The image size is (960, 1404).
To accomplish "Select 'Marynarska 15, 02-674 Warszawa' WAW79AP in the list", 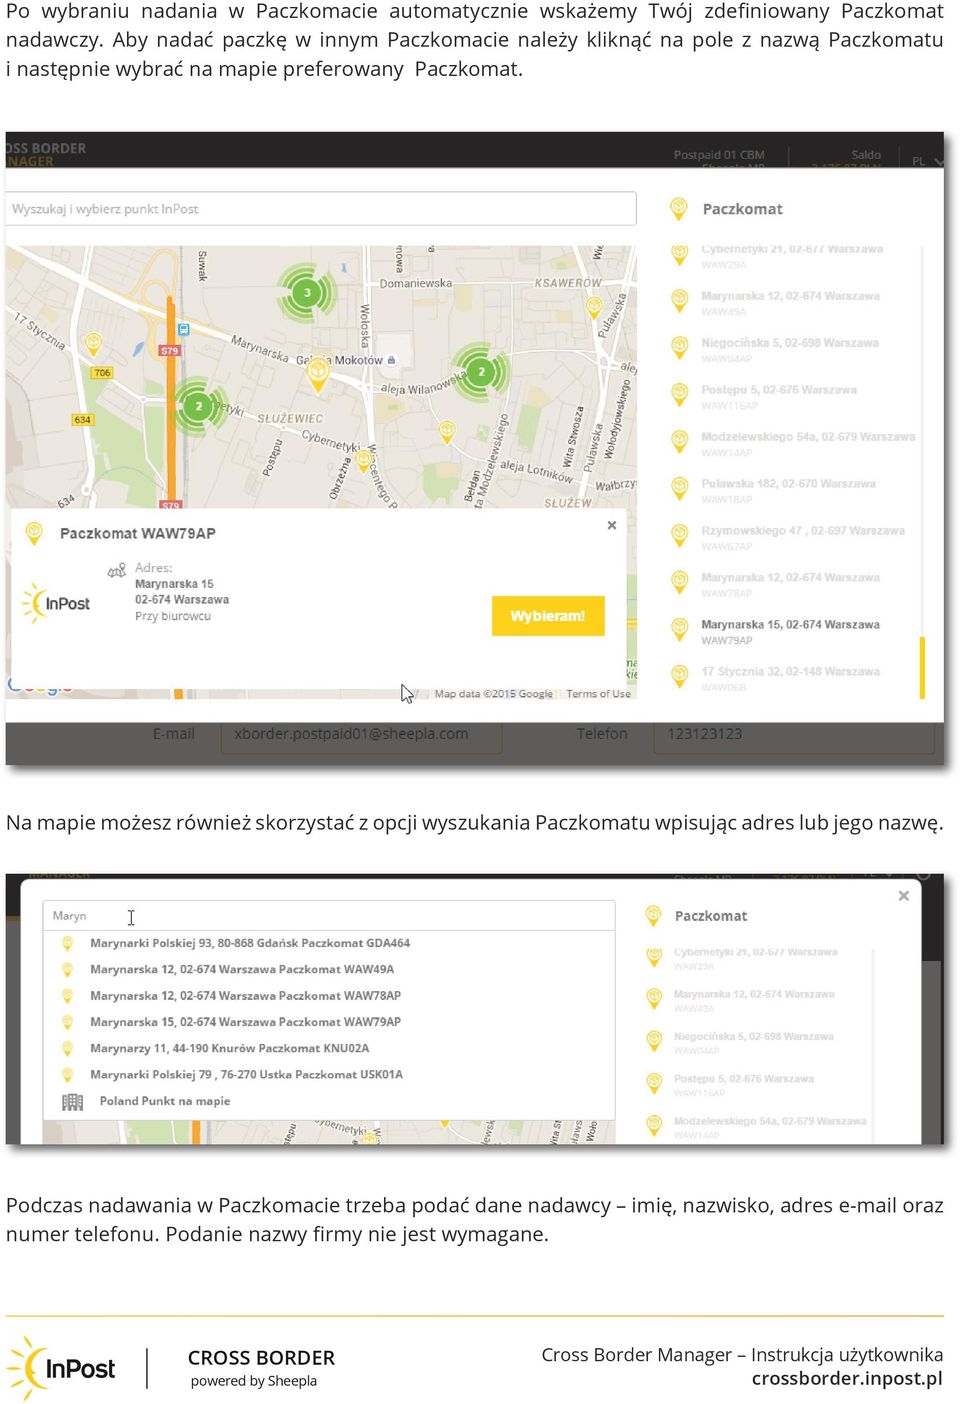I will (790, 632).
